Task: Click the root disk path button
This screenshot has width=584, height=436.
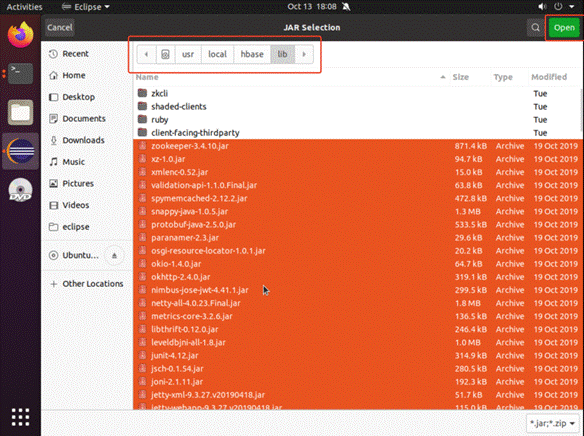Action: pos(165,54)
